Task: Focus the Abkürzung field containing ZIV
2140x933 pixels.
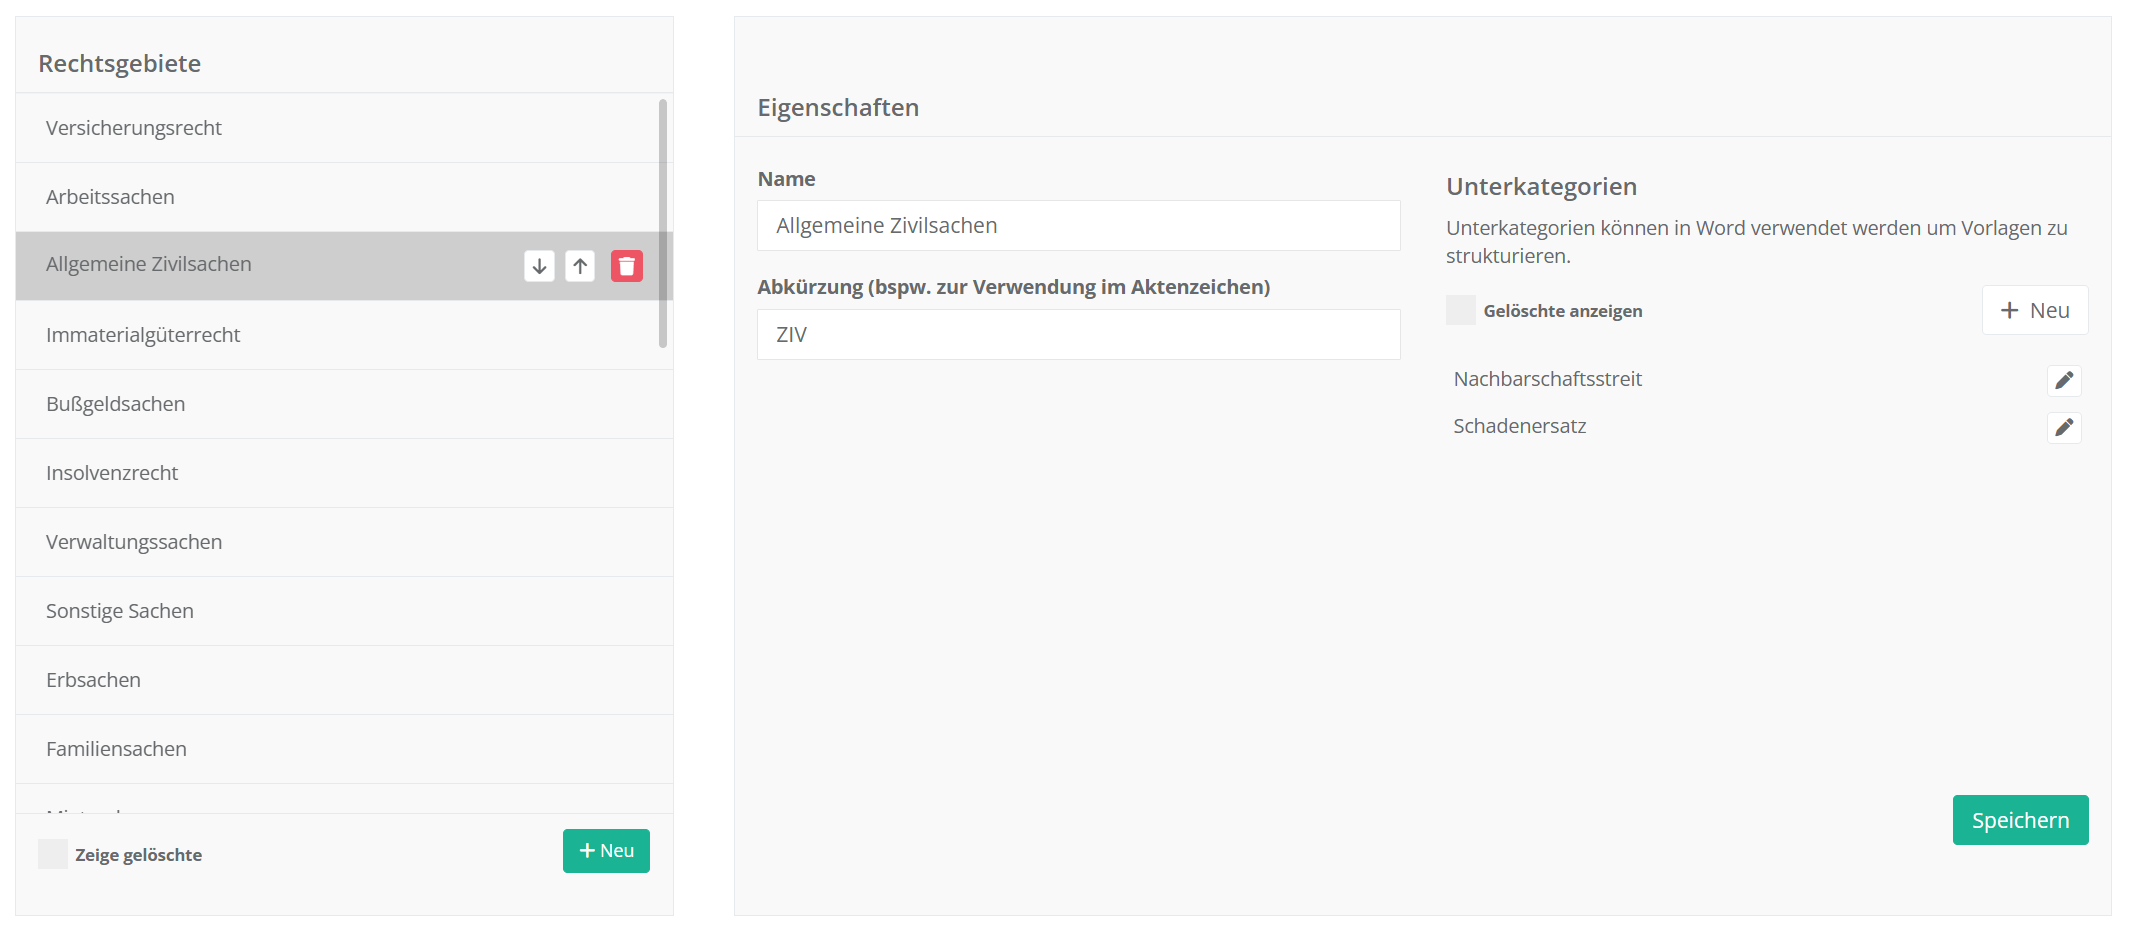Action: tap(1078, 335)
